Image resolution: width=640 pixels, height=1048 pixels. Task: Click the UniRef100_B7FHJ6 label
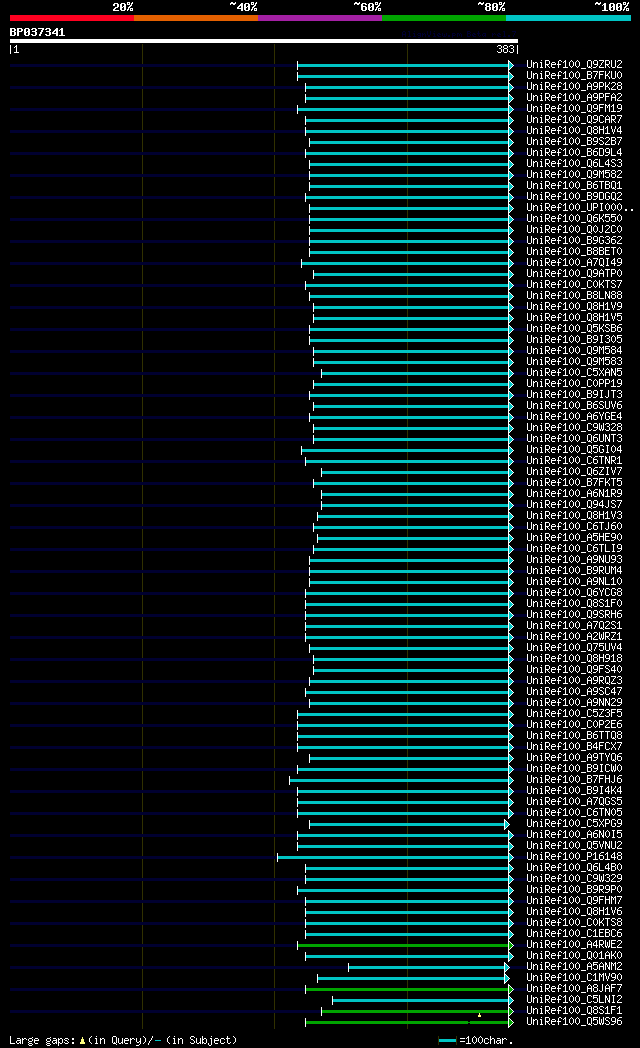[x=574, y=780]
